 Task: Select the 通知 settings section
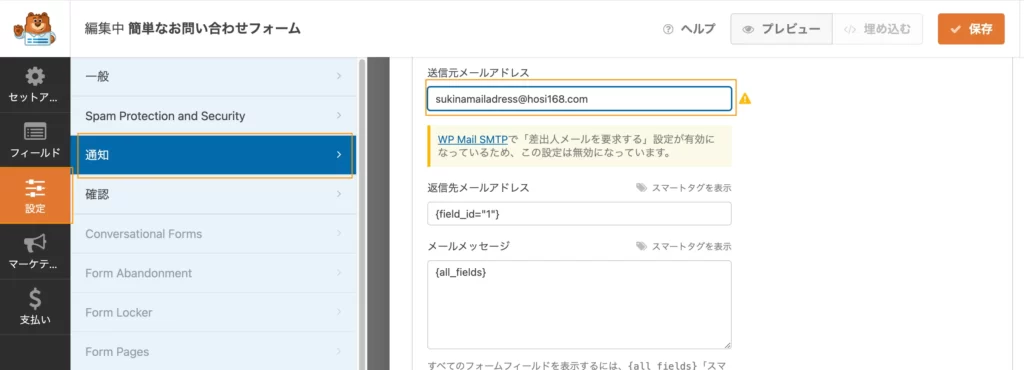[x=214, y=155]
